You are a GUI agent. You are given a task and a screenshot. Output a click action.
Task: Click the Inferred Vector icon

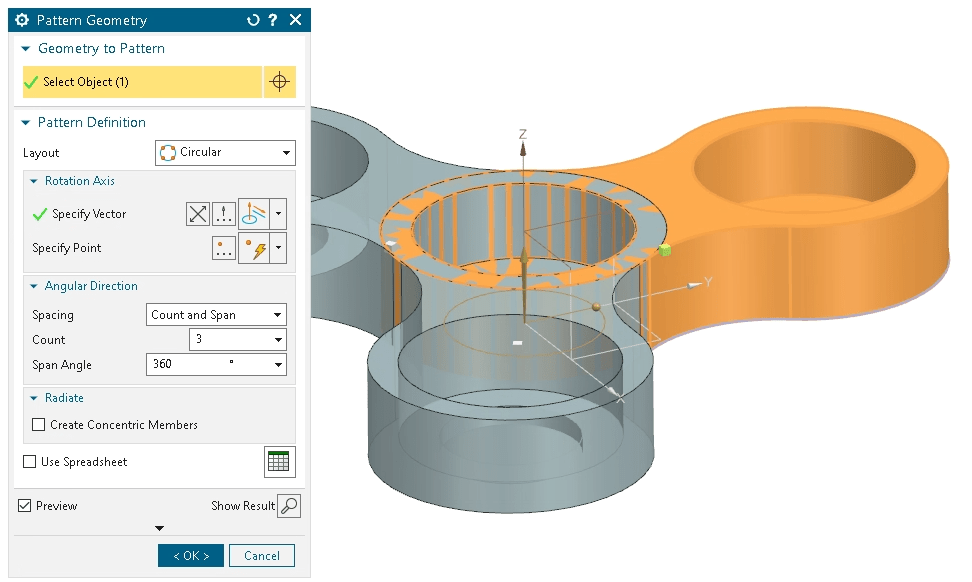[x=253, y=214]
